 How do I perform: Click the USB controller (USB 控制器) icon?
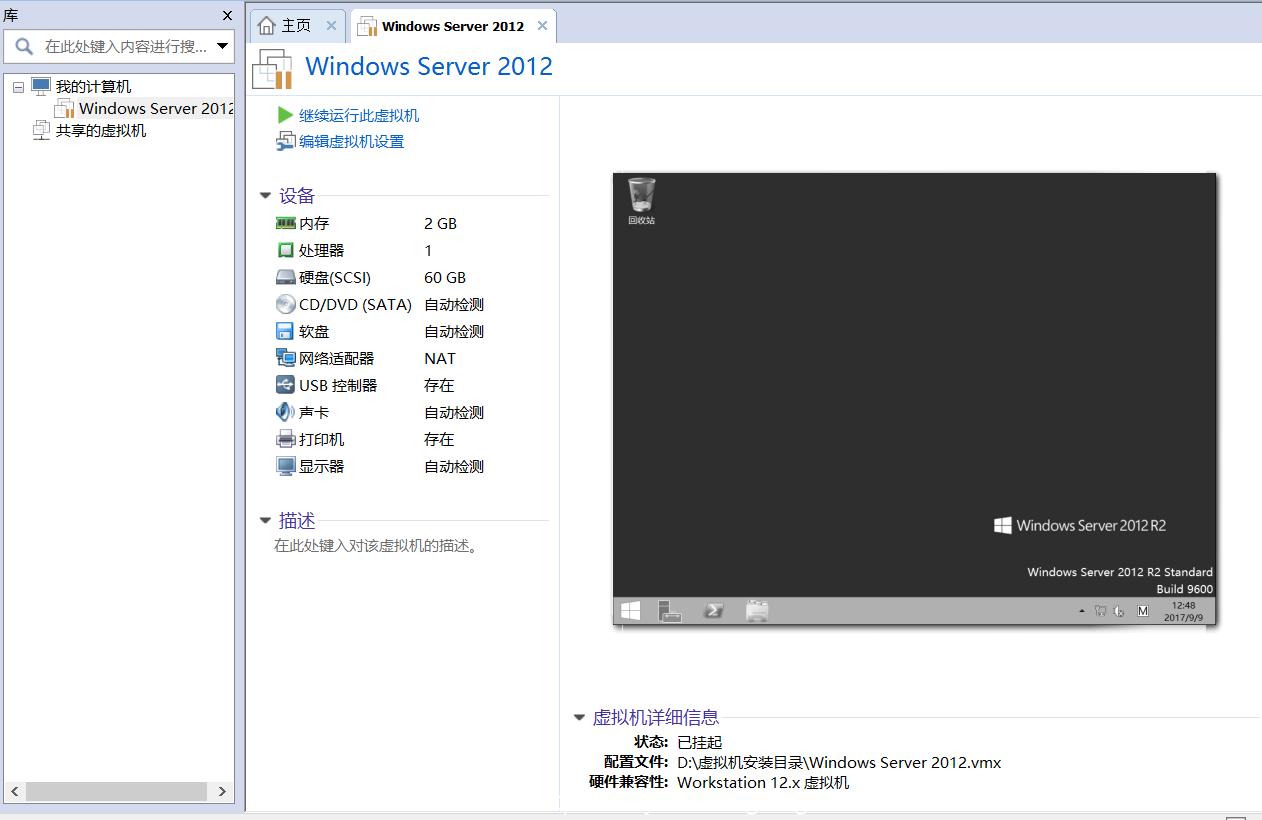click(x=285, y=385)
